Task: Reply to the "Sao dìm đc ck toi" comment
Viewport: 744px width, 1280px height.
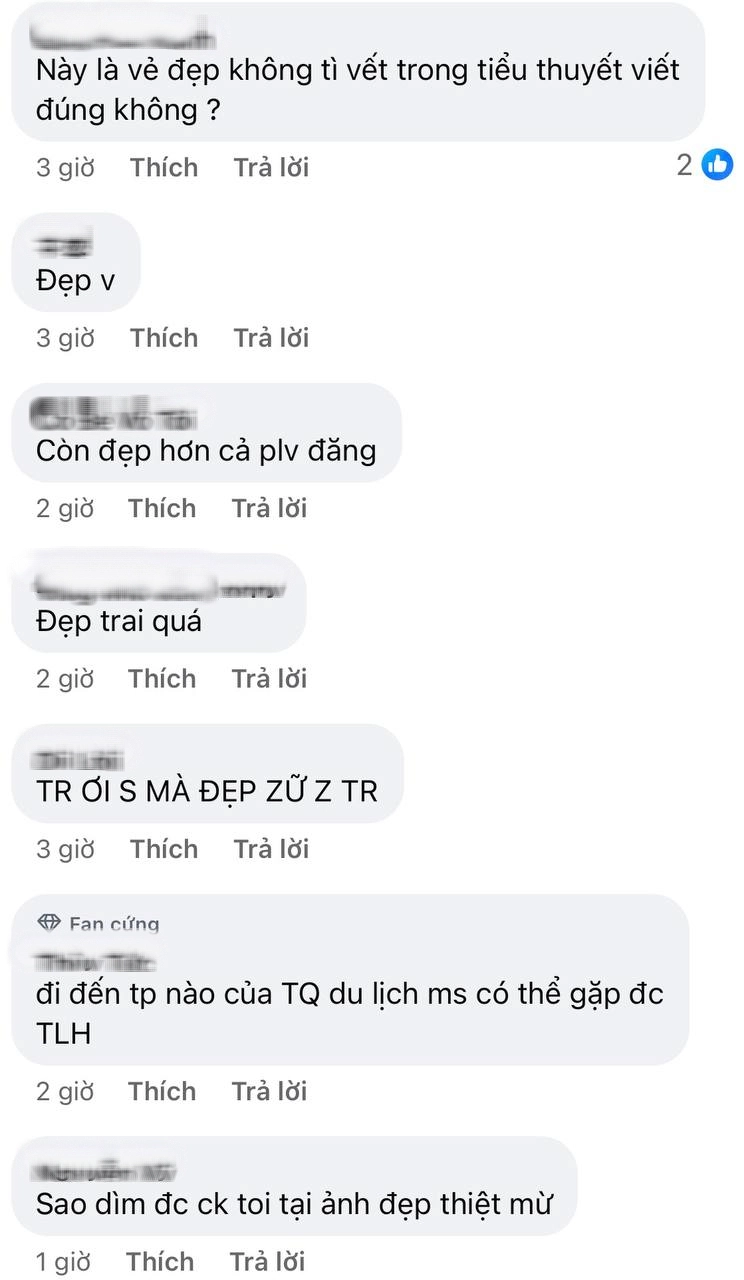Action: point(268,1262)
